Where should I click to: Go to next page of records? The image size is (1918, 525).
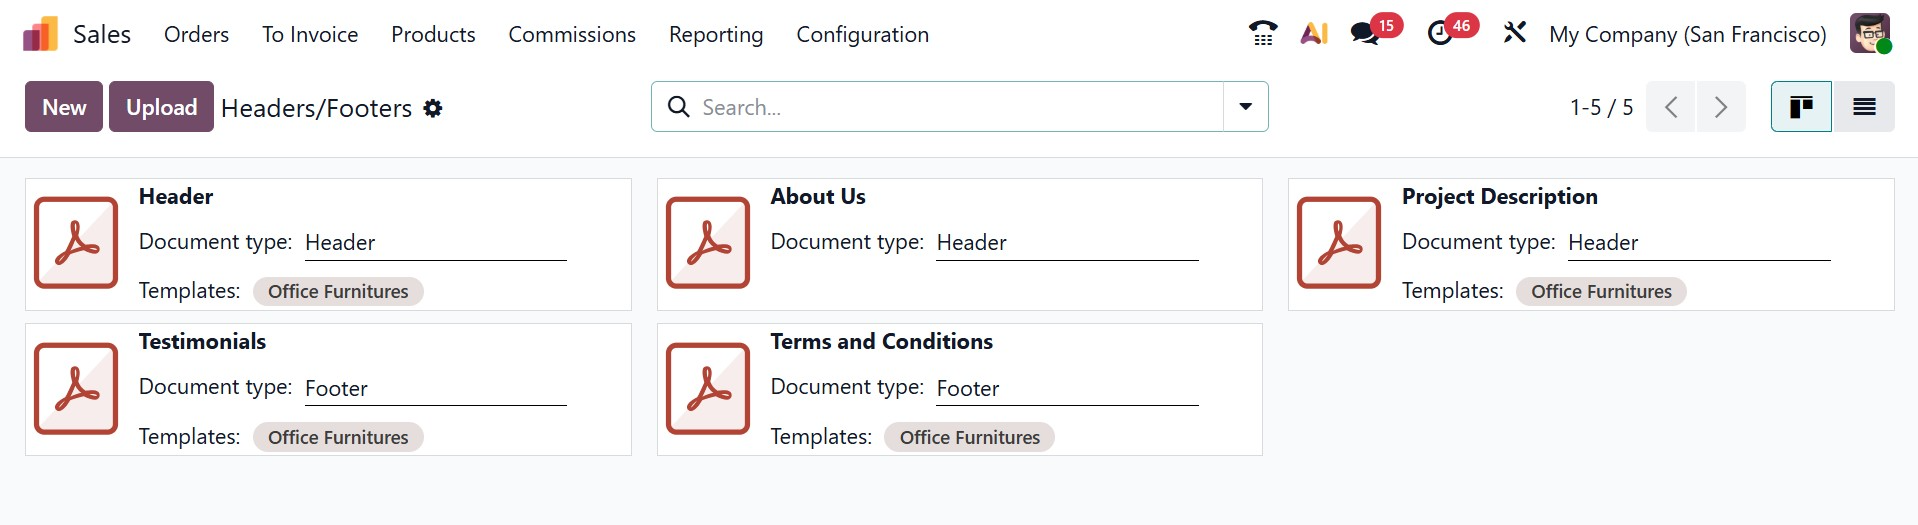[x=1721, y=107]
